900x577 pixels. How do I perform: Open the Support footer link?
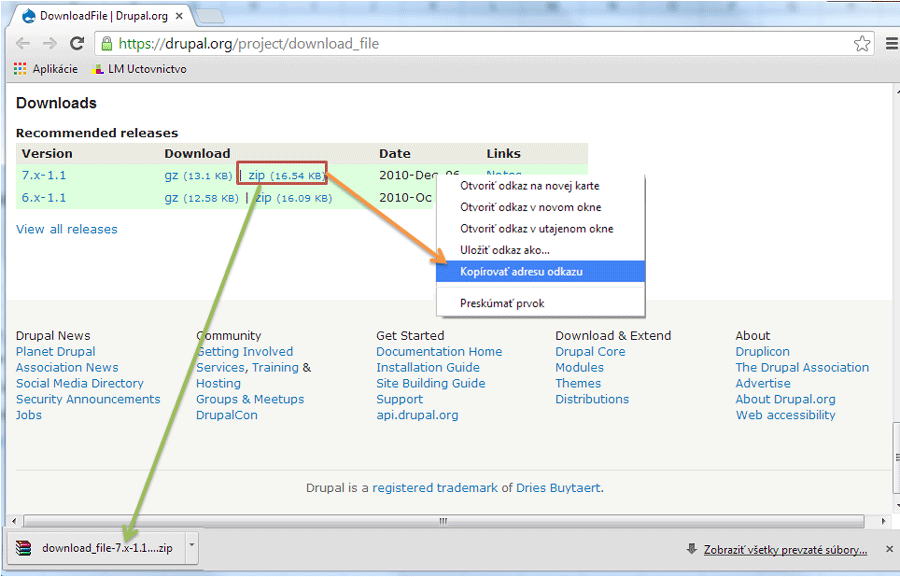(x=399, y=399)
